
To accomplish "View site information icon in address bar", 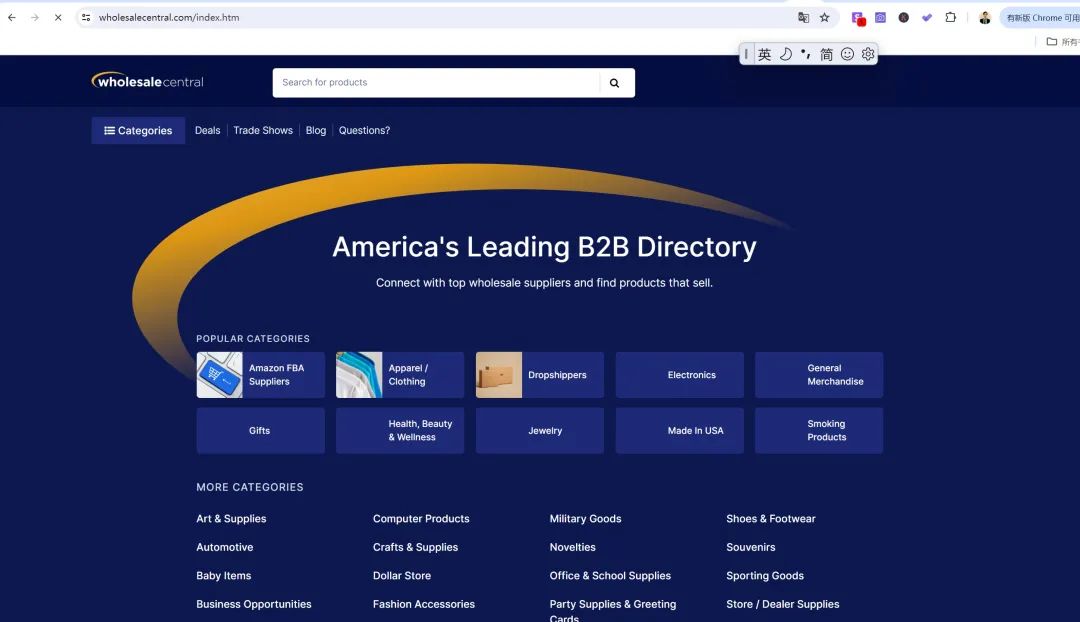I will click(x=86, y=17).
